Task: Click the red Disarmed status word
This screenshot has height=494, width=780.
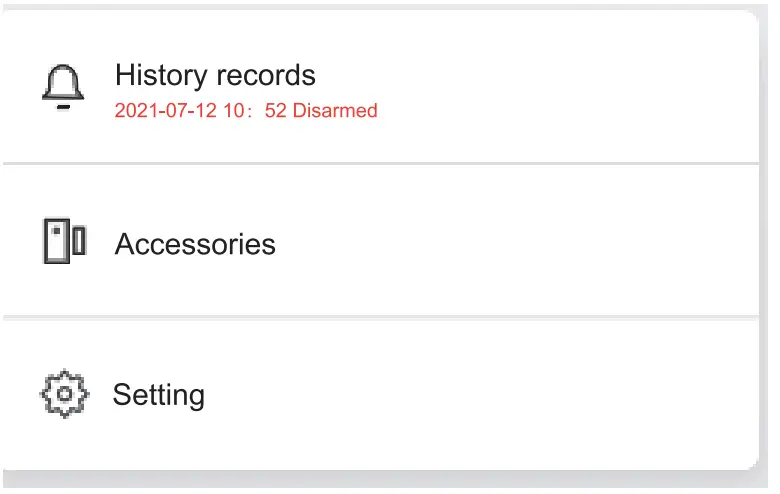Action: [335, 111]
